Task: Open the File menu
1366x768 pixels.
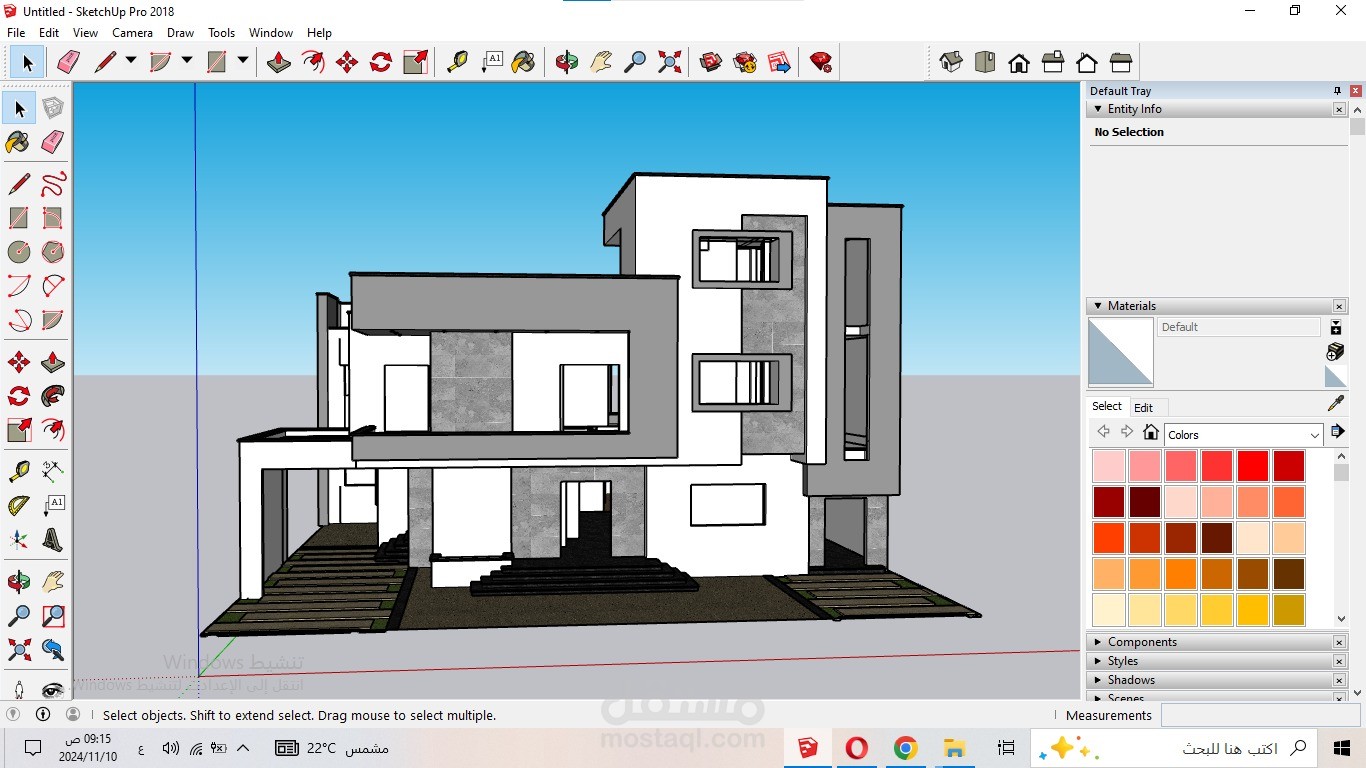Action: coord(16,33)
